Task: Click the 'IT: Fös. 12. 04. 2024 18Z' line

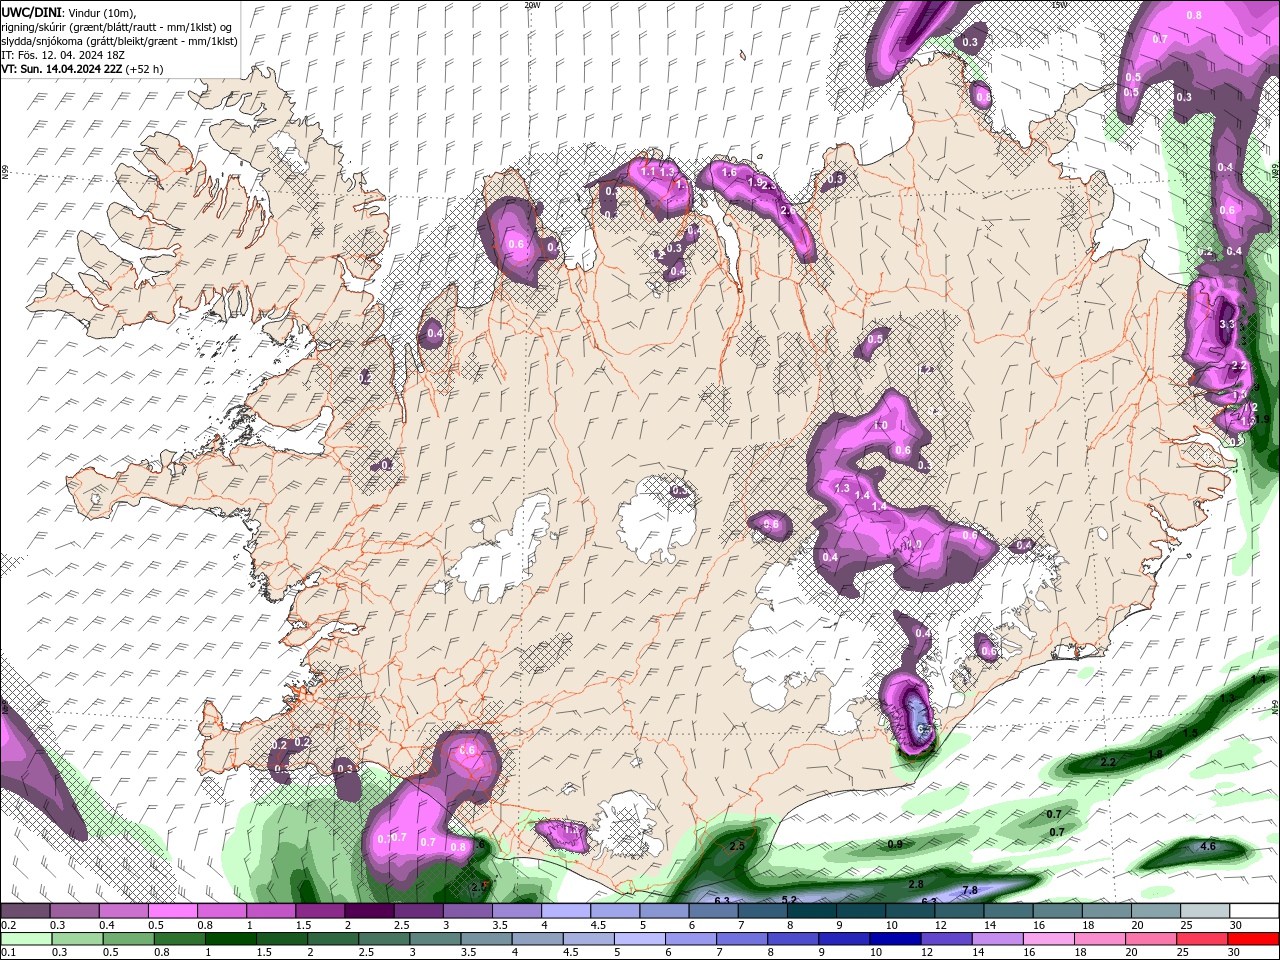Action: click(x=63, y=55)
